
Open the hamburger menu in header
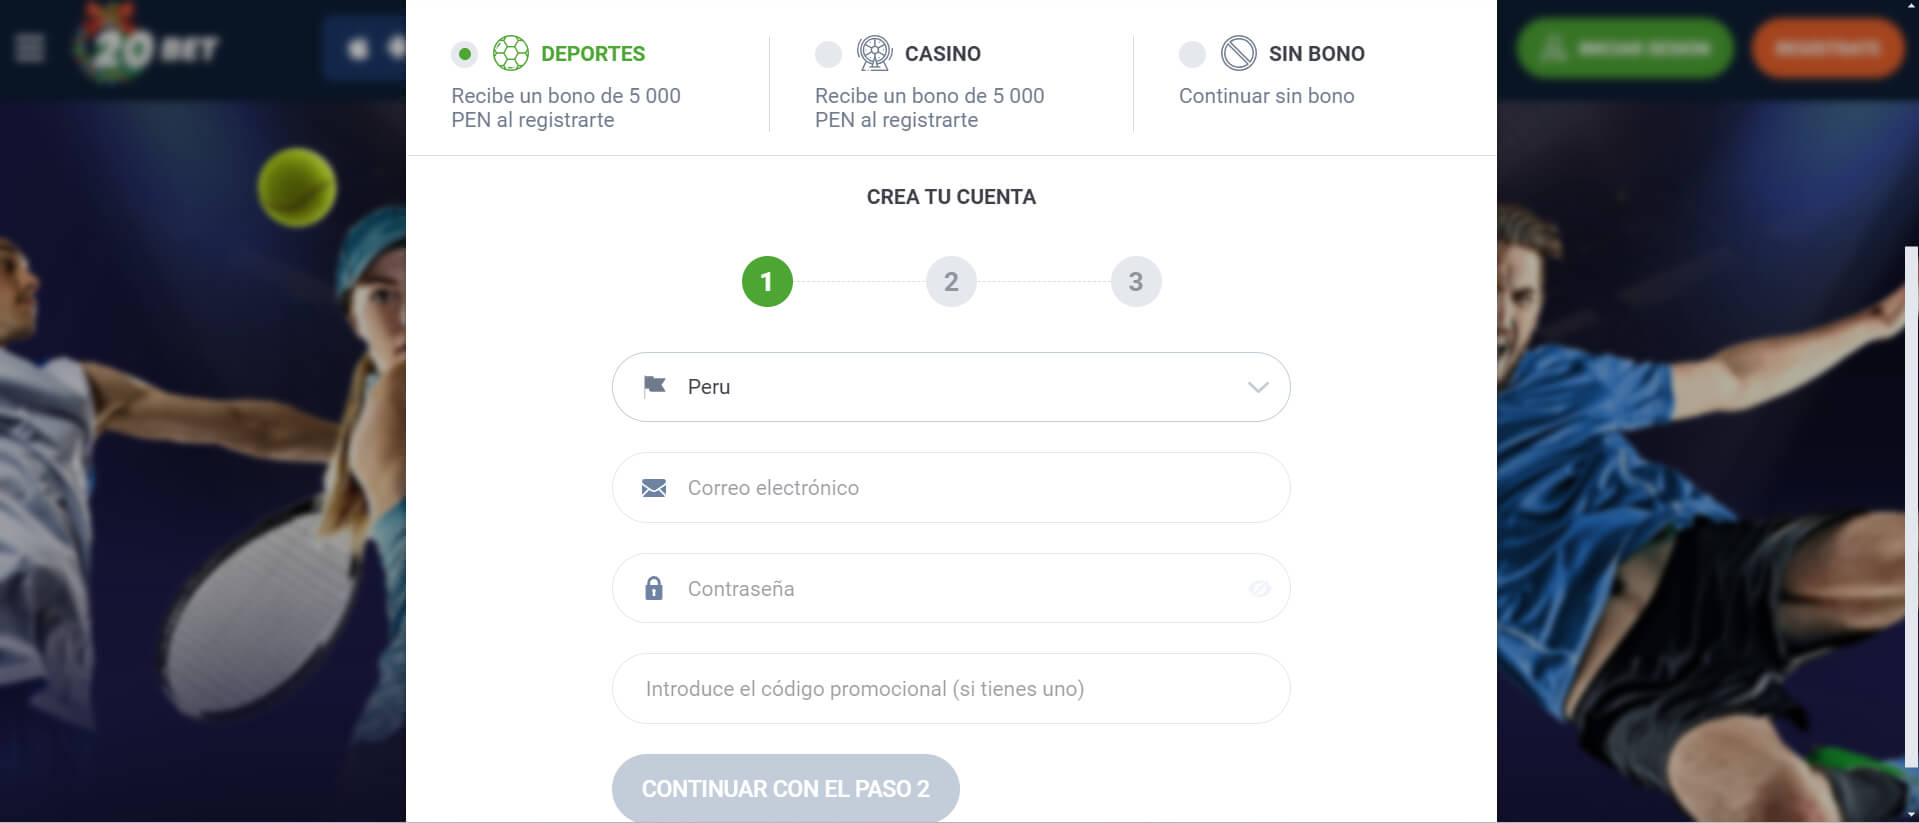pyautogui.click(x=30, y=47)
